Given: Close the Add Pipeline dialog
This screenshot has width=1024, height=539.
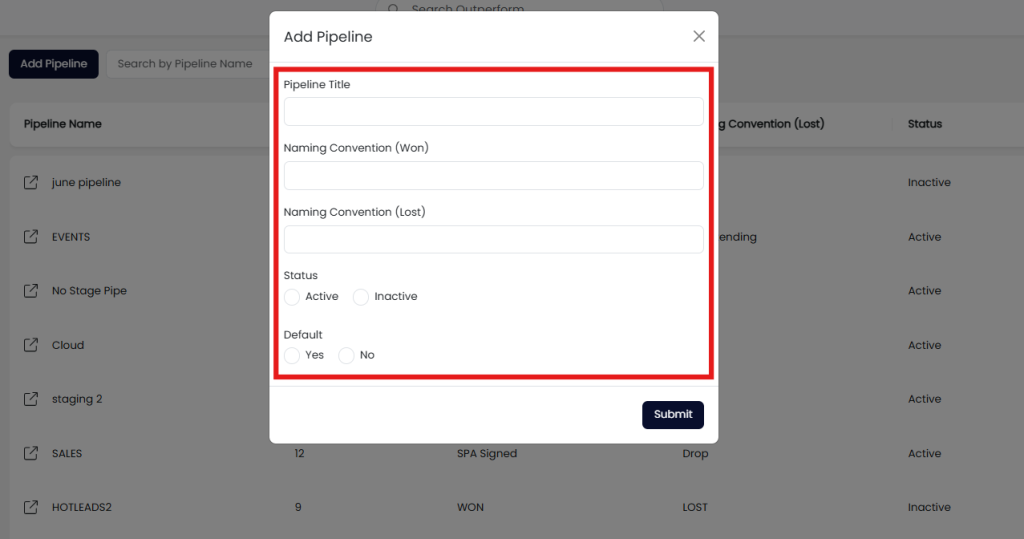Looking at the screenshot, I should pos(699,36).
